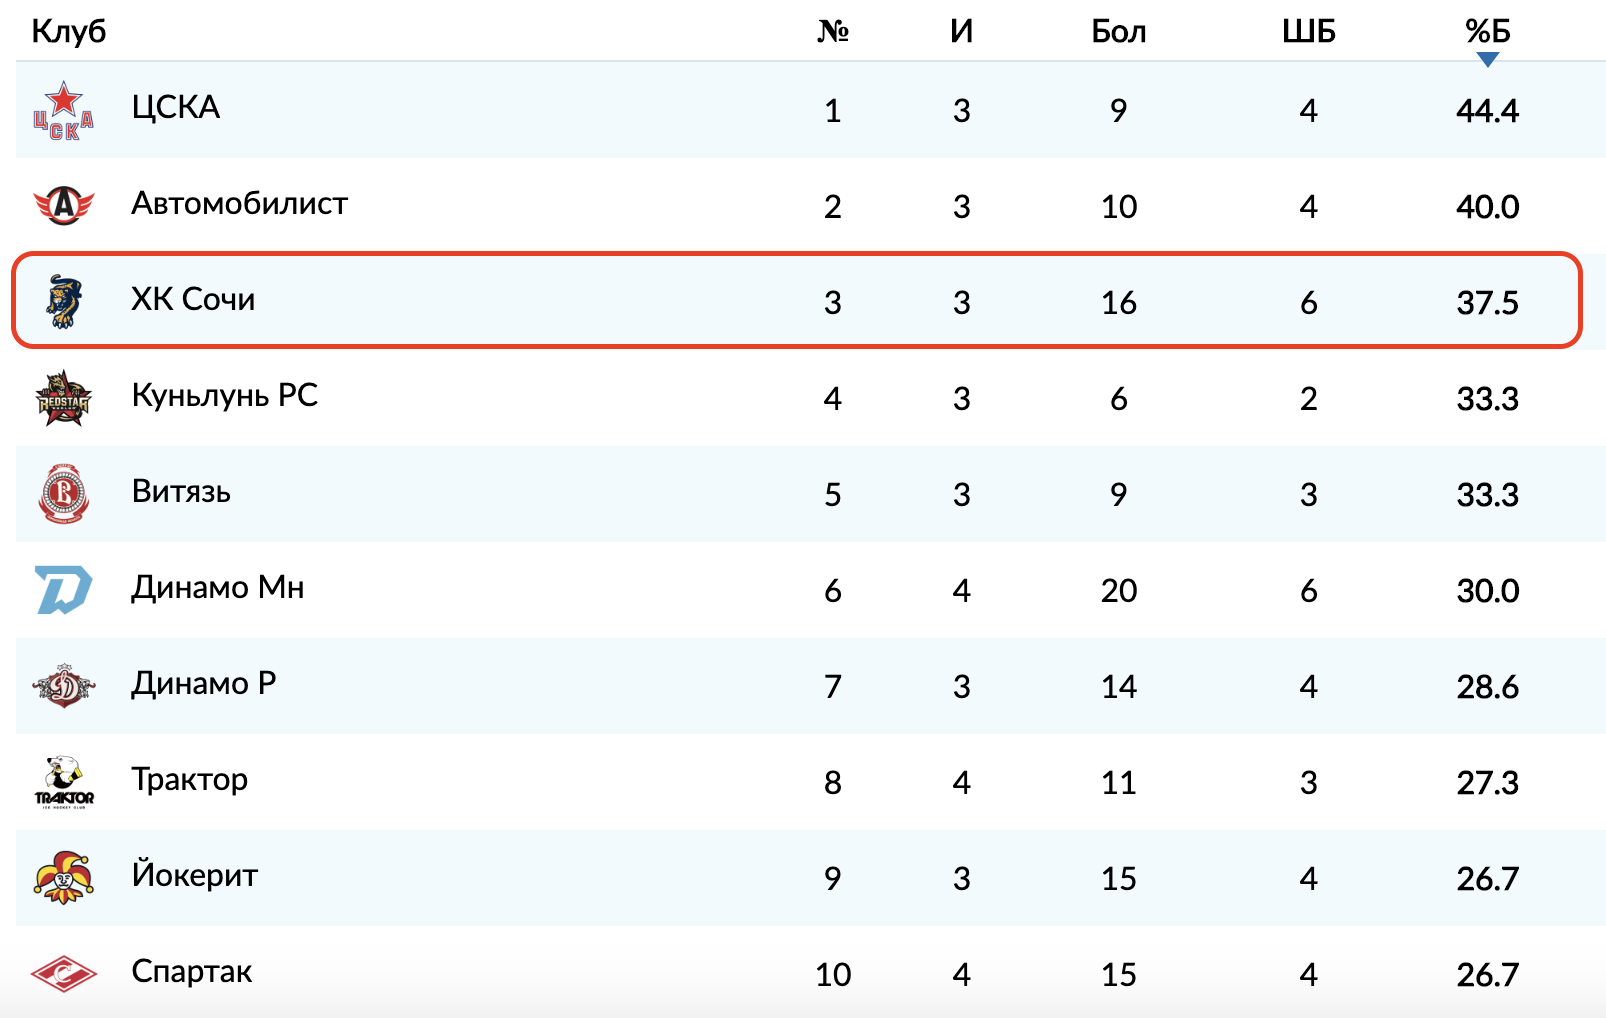Sort table by %Б column header

click(x=1487, y=31)
